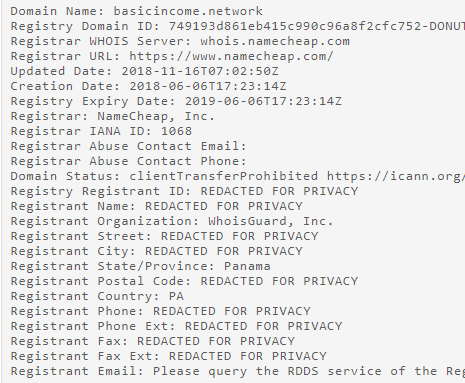Click the Registry Registrant ID line

click(184, 191)
